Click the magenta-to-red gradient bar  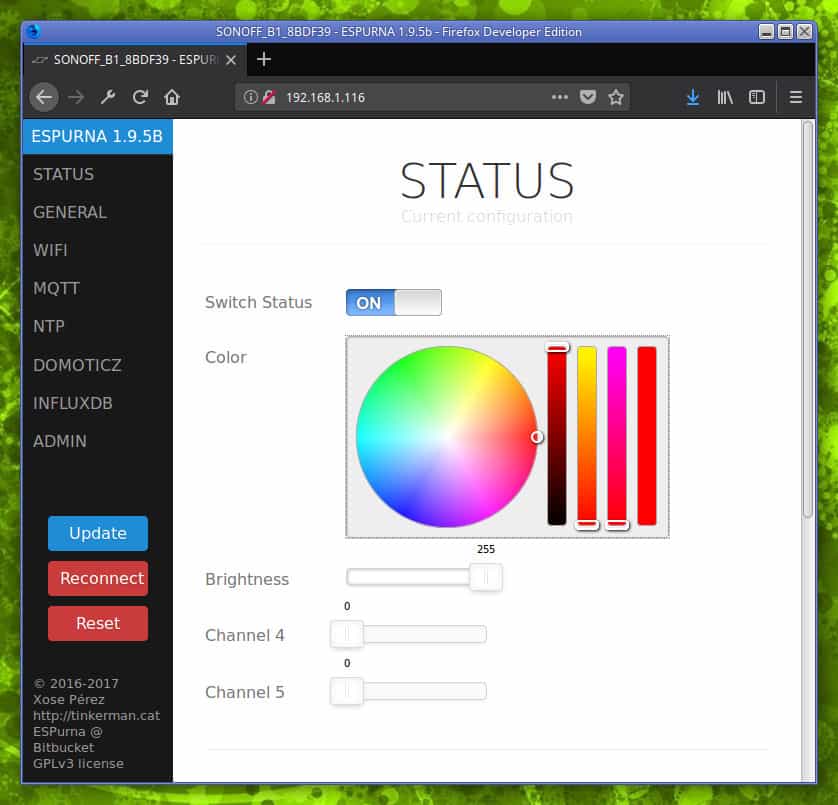pyautogui.click(x=617, y=436)
